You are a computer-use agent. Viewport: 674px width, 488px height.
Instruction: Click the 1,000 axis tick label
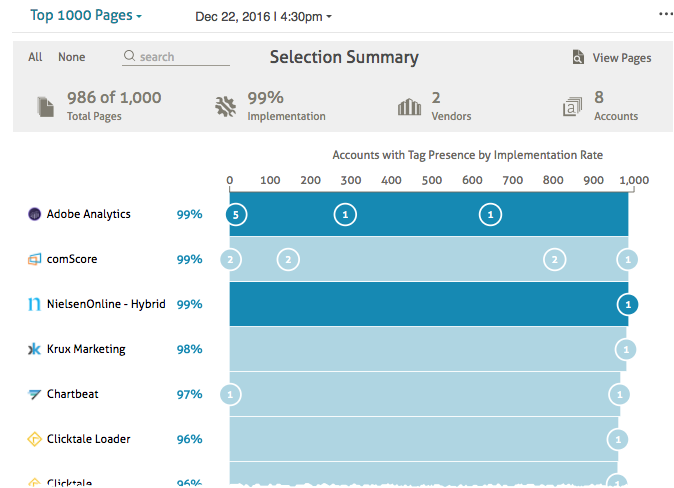click(x=634, y=180)
